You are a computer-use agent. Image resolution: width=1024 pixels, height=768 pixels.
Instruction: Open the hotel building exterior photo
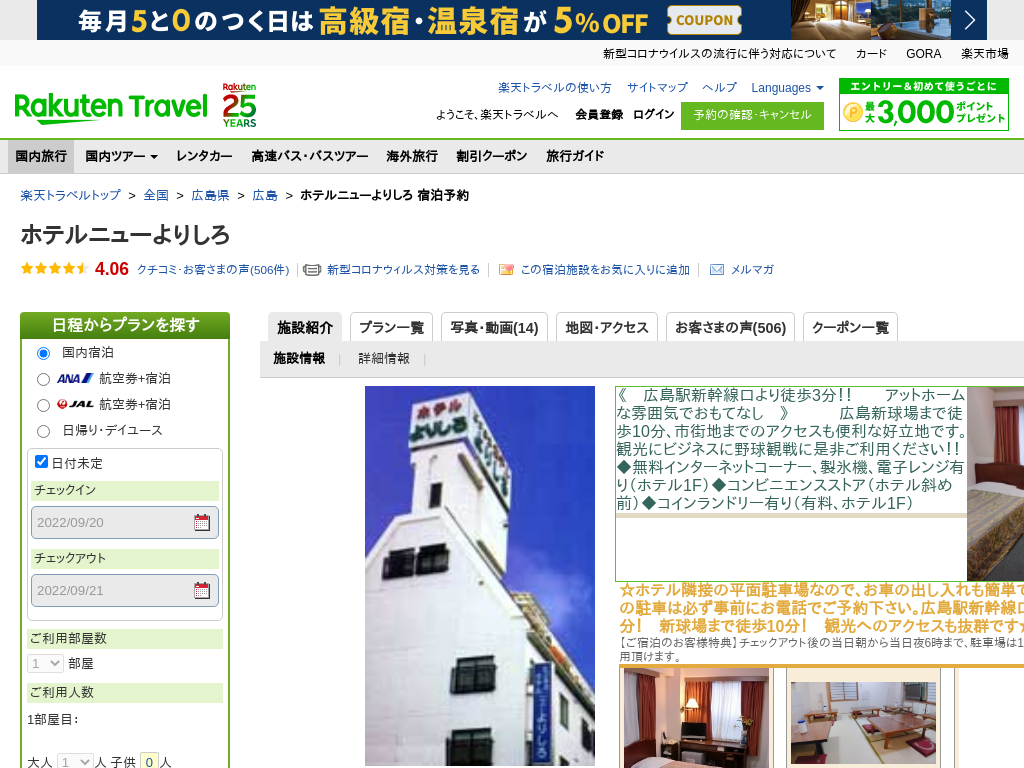point(480,576)
